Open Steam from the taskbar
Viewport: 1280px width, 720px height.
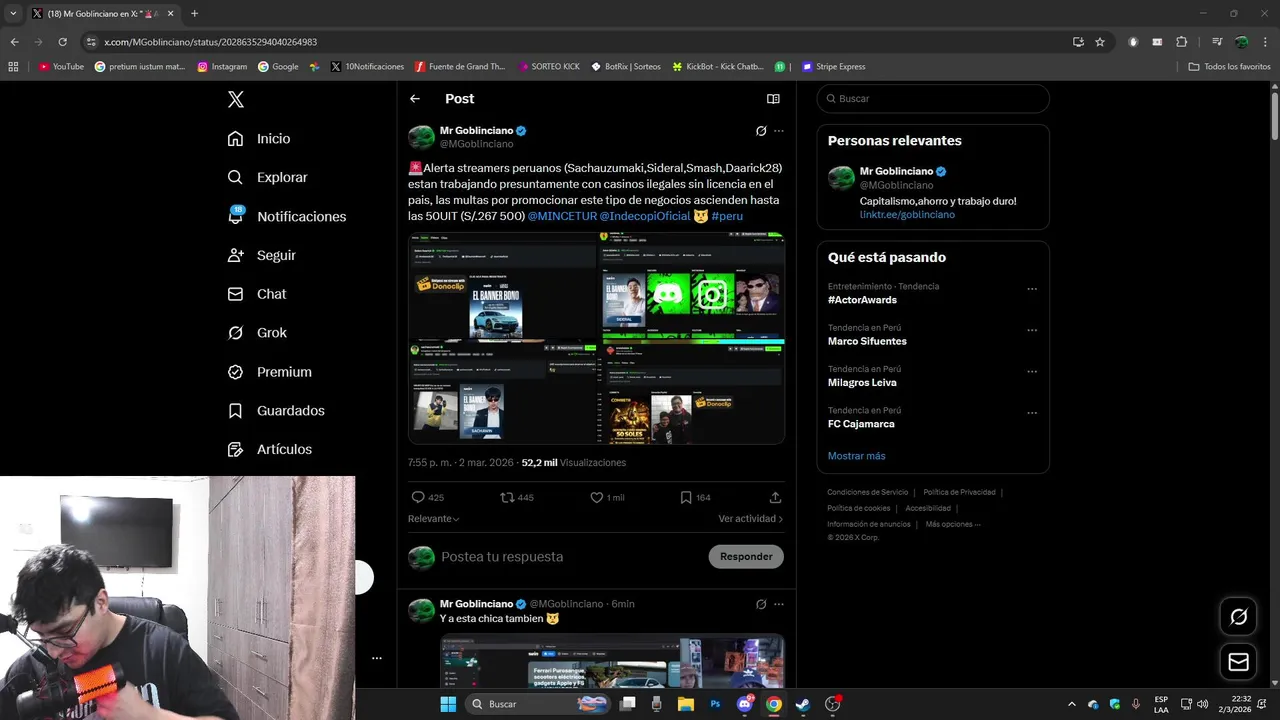pos(803,704)
